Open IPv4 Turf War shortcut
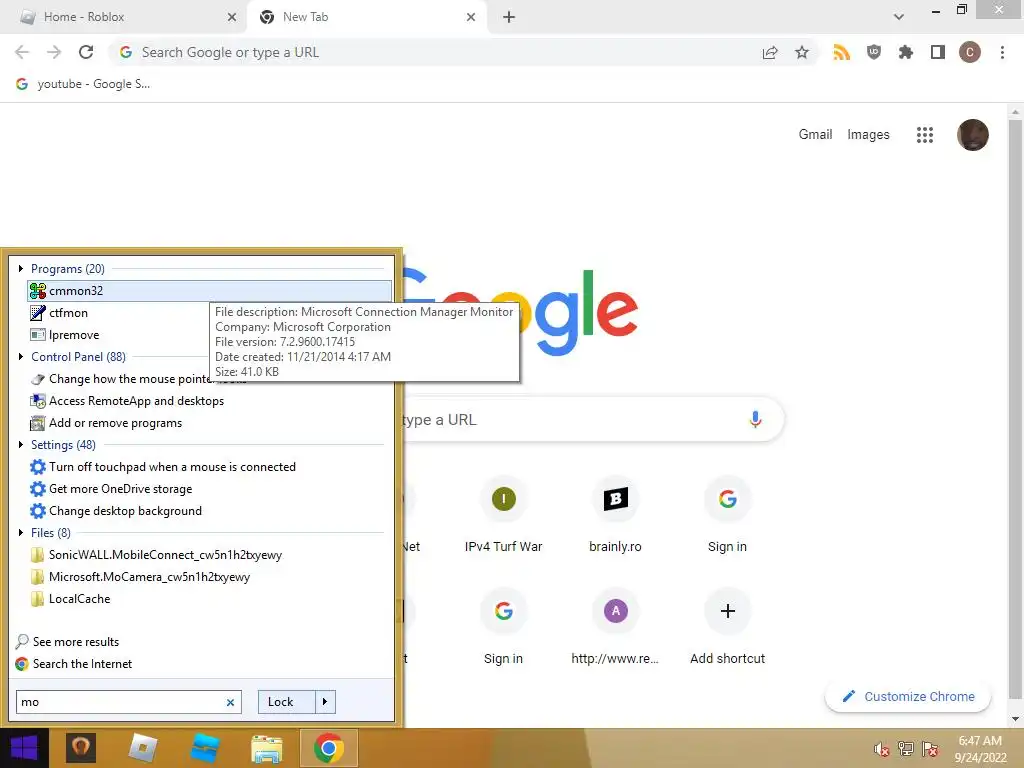Image resolution: width=1024 pixels, height=768 pixels. (504, 516)
